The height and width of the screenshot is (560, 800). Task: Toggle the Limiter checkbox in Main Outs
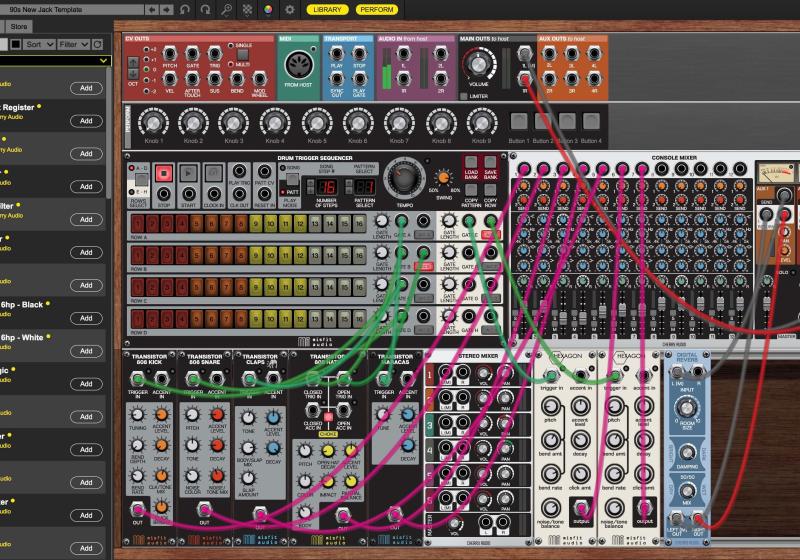coord(463,96)
